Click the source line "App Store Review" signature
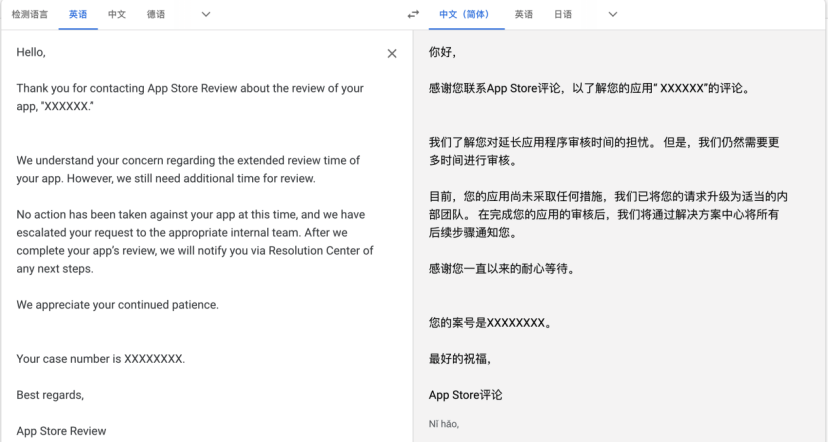The width and height of the screenshot is (830, 442). click(61, 431)
